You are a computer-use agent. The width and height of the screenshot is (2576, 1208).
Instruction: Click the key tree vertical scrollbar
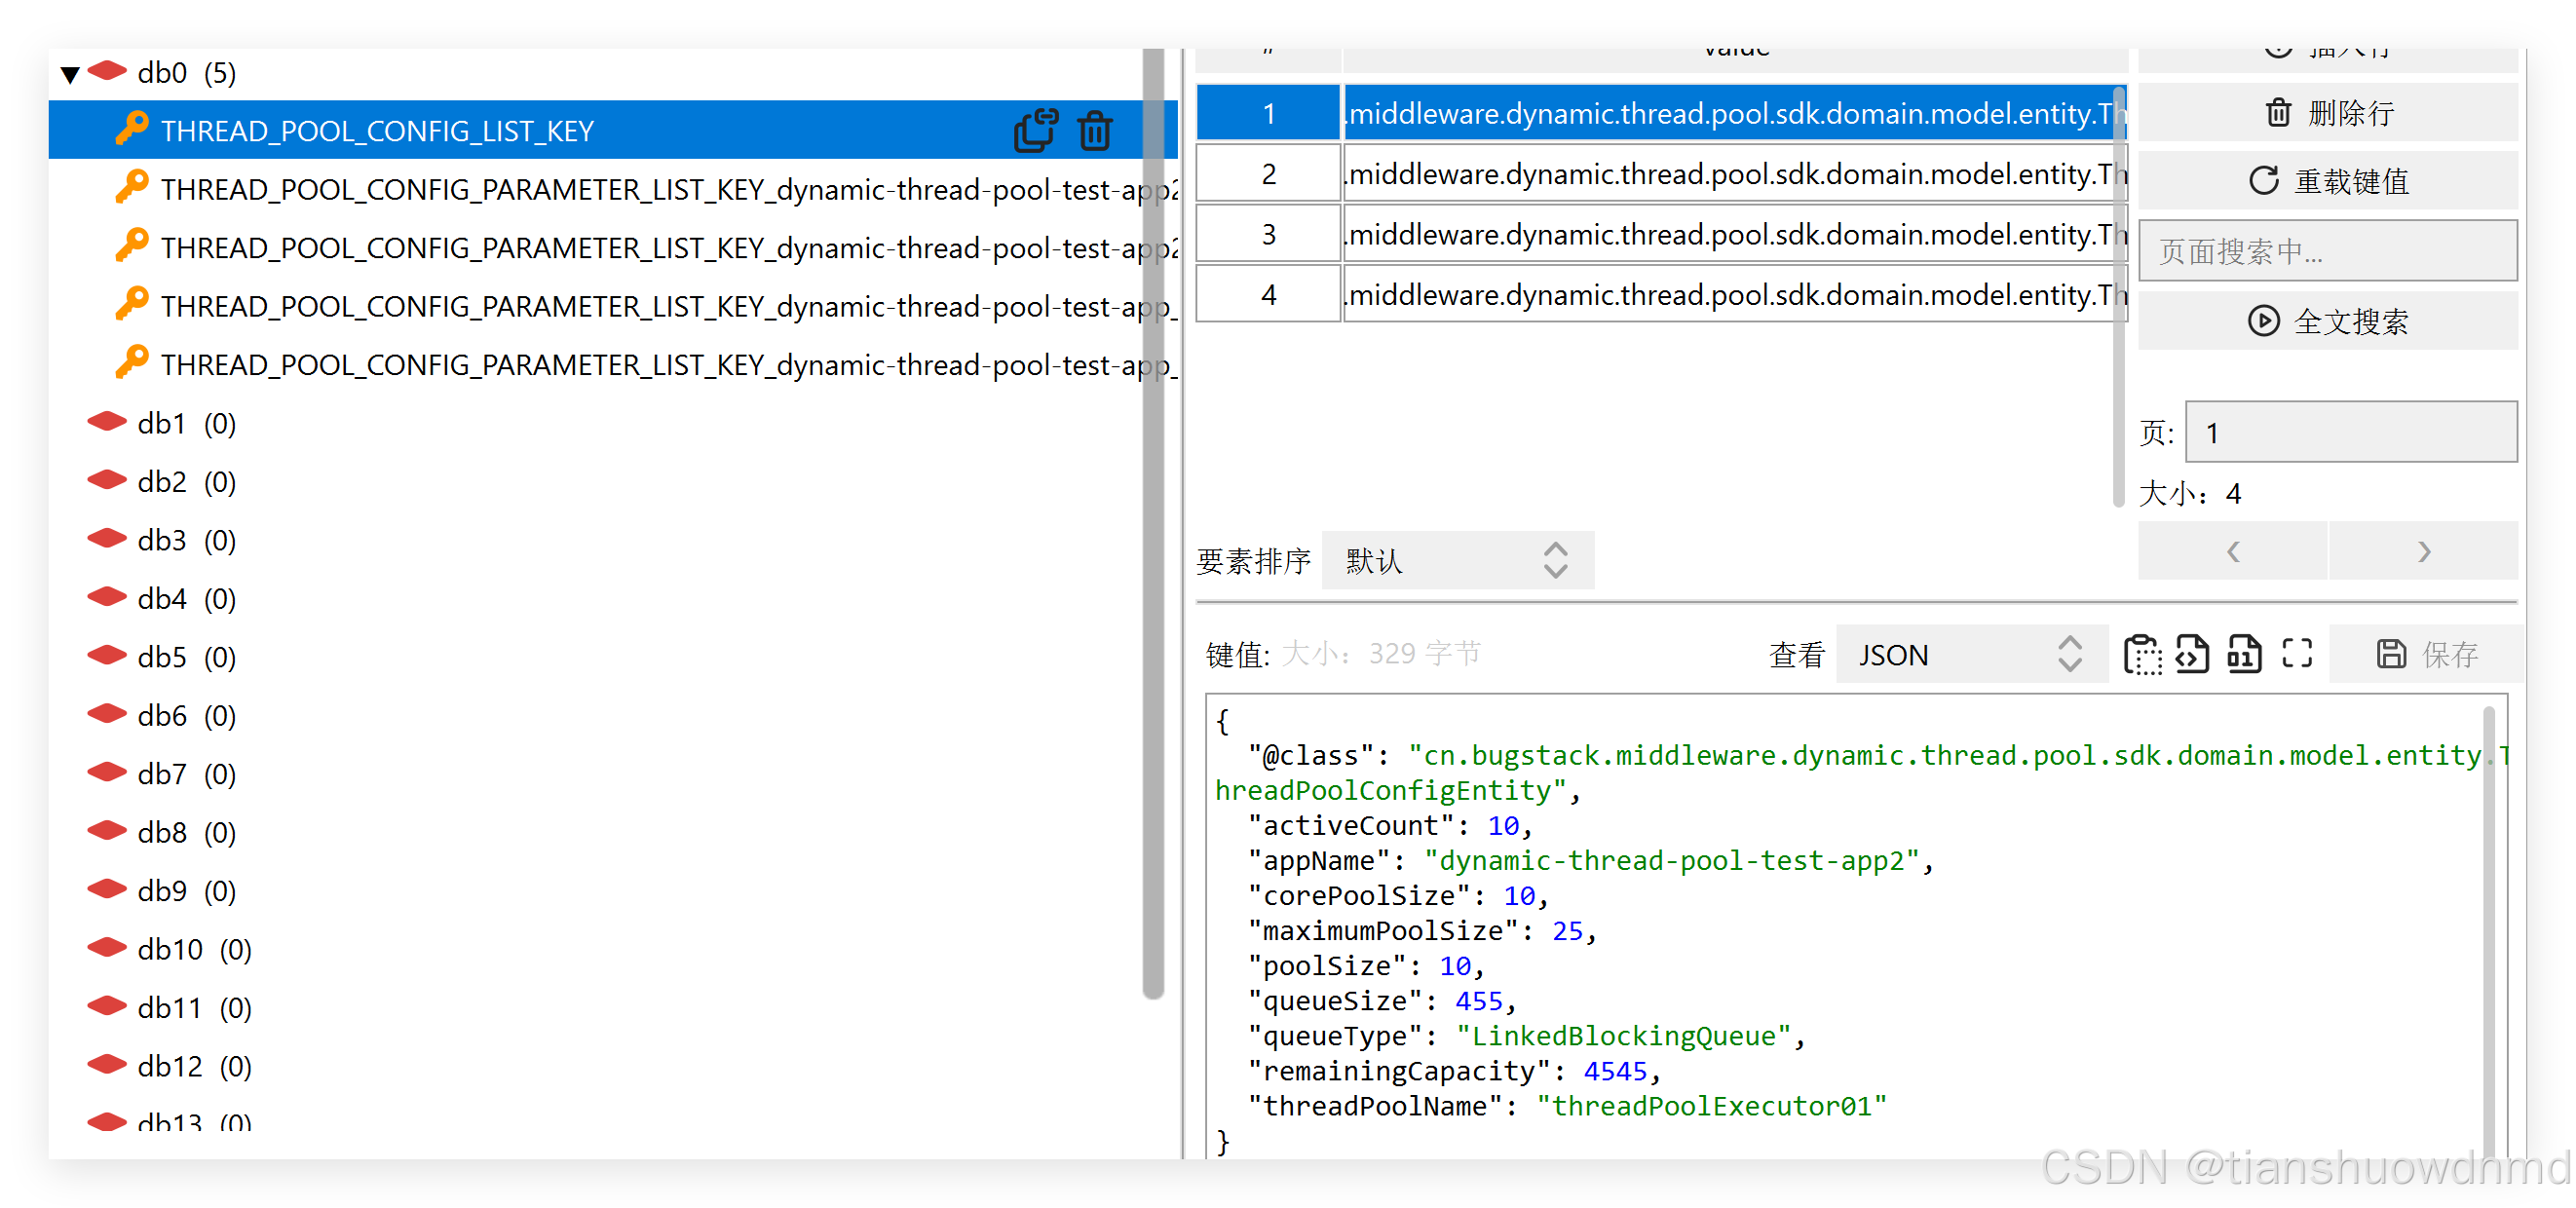click(1153, 520)
